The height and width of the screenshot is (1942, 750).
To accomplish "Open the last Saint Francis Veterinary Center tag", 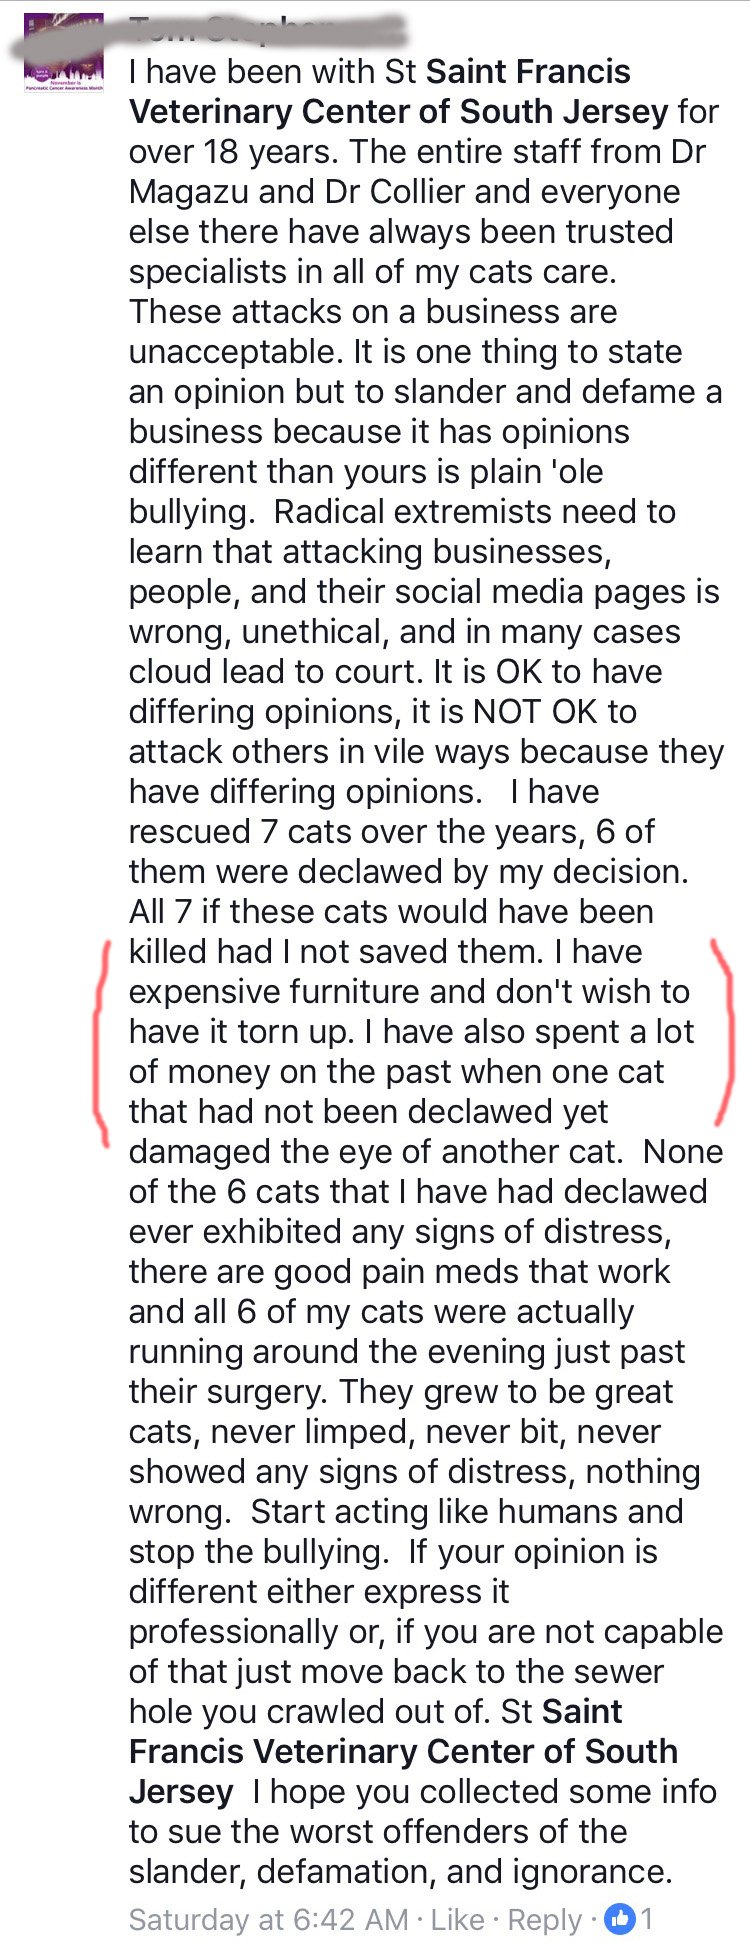I will click(x=403, y=1751).
